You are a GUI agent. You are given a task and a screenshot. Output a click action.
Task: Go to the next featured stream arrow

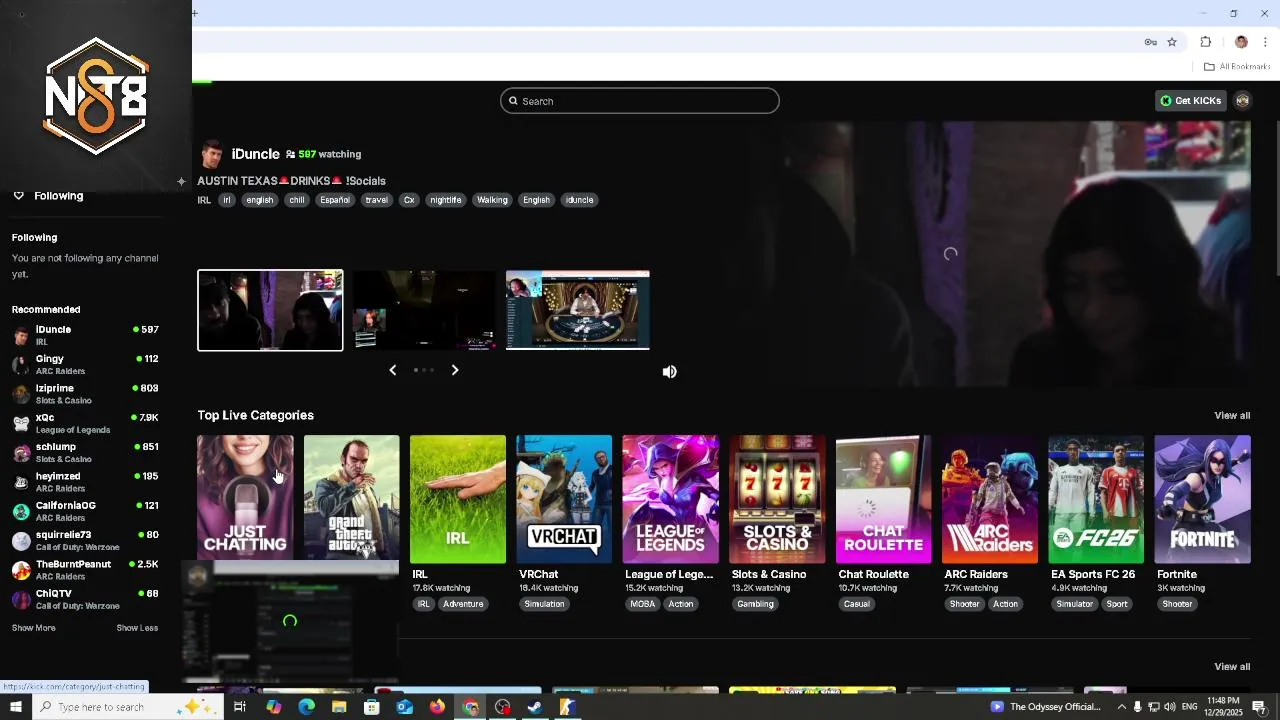[455, 370]
